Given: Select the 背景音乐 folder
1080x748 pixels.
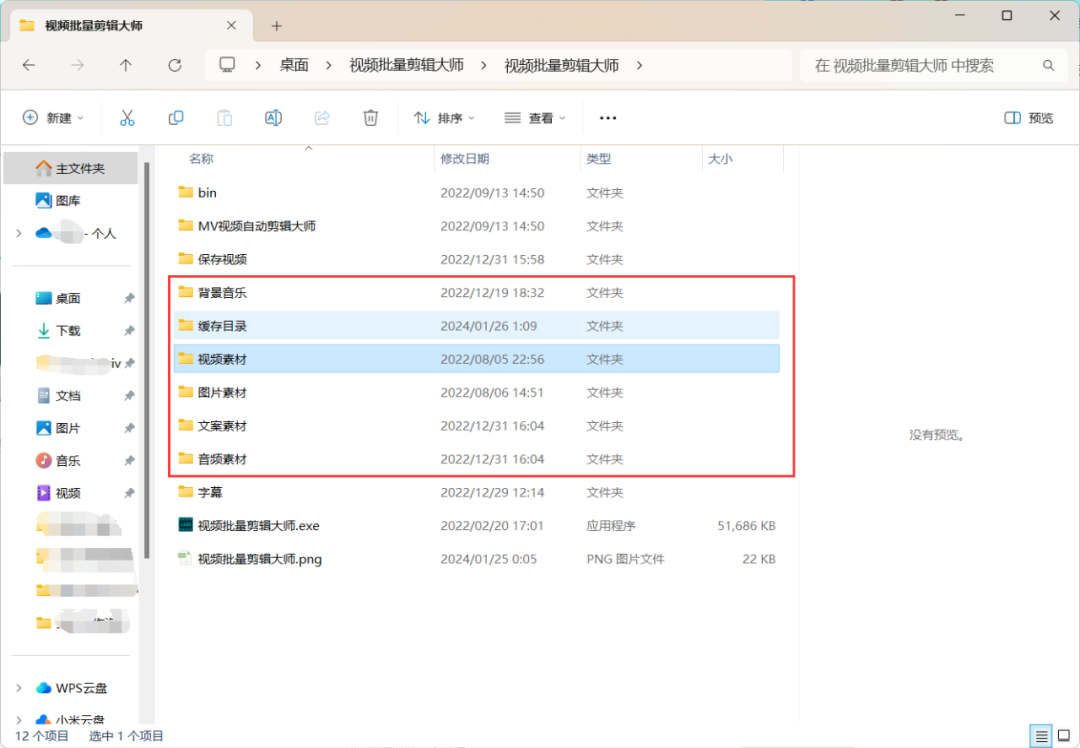Looking at the screenshot, I should coord(476,293).
